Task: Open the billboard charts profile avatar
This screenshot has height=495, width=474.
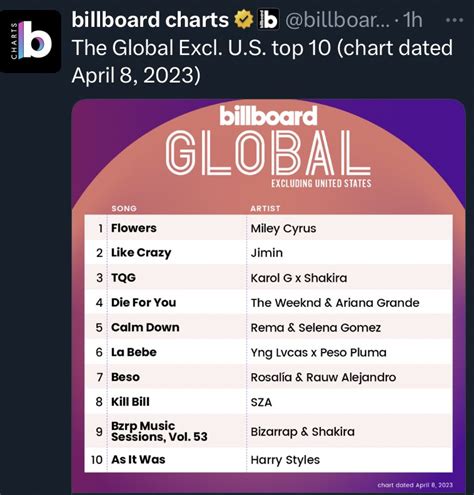Action: coord(30,41)
